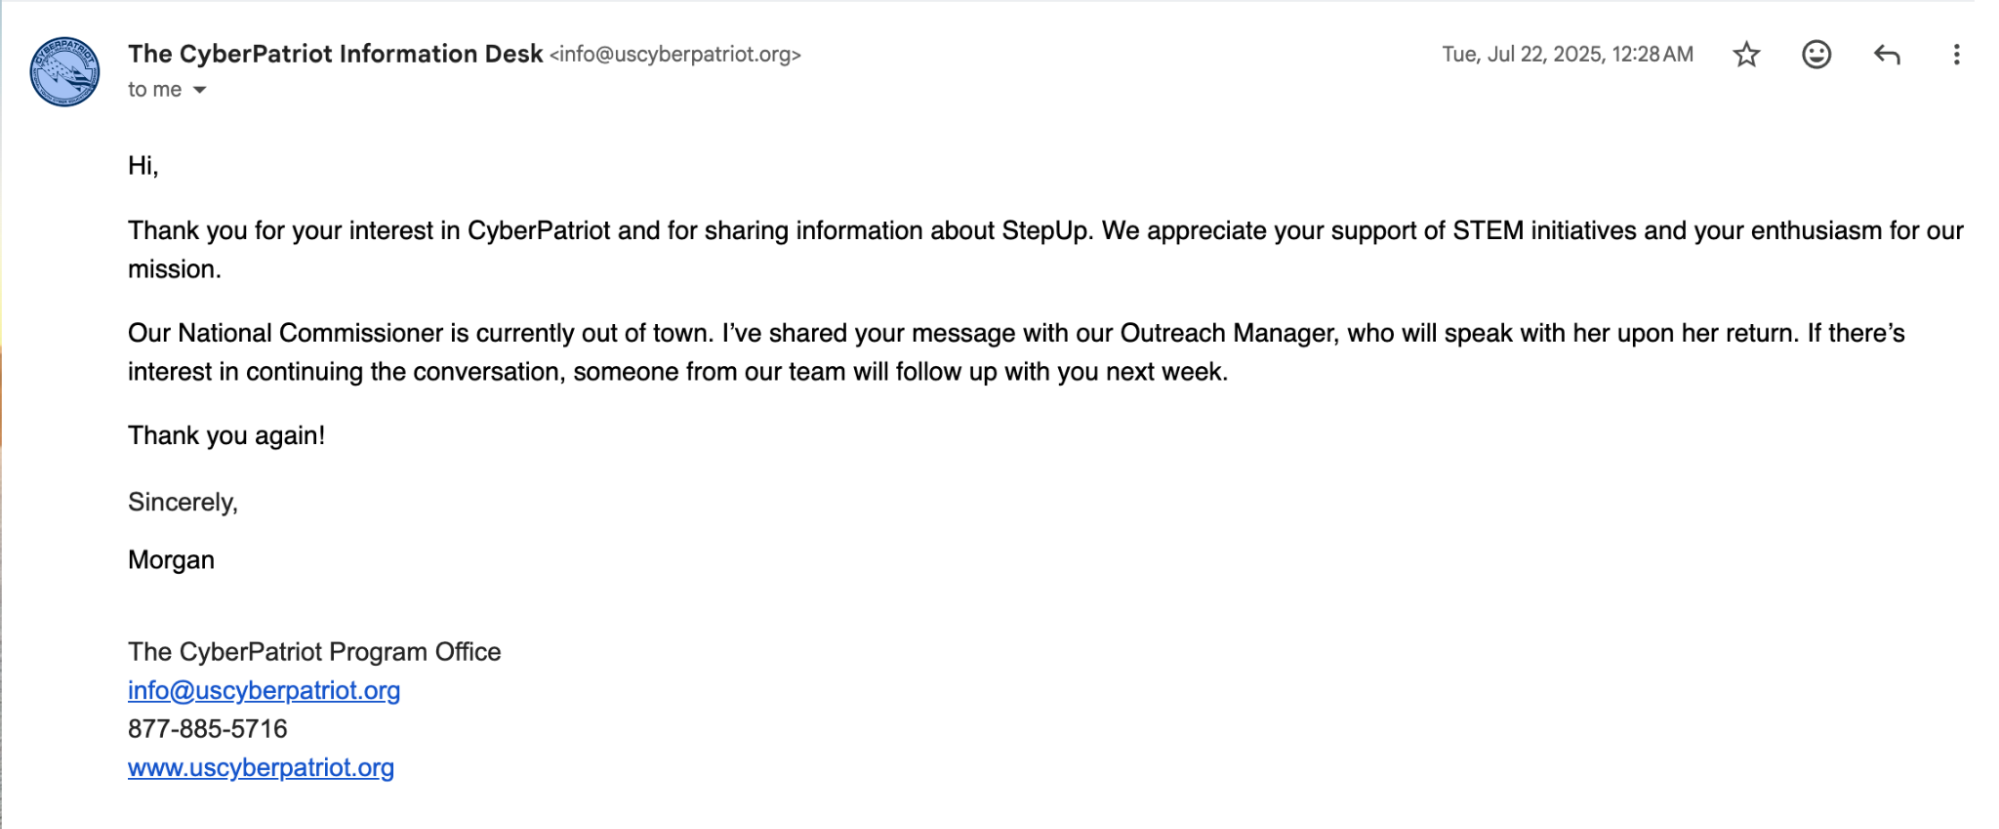Reply using the arrow icon
Image resolution: width=1999 pixels, height=829 pixels.
click(x=1886, y=54)
